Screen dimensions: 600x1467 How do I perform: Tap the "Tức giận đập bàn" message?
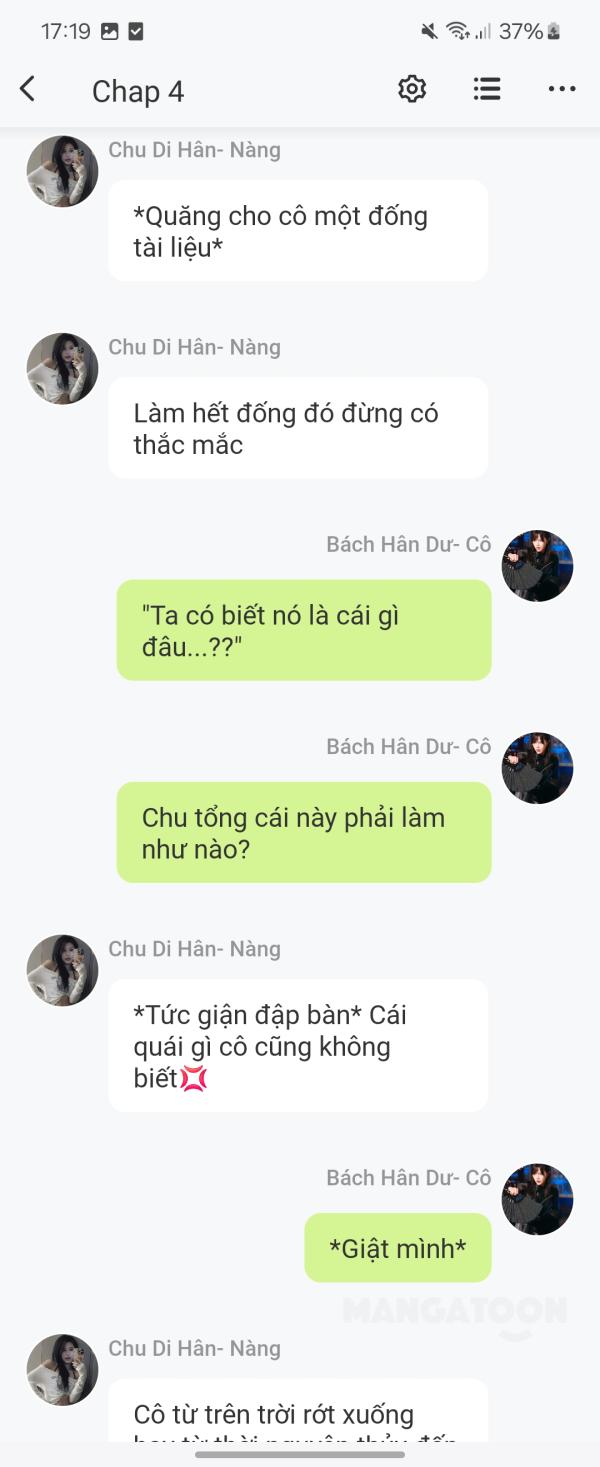tap(298, 1045)
